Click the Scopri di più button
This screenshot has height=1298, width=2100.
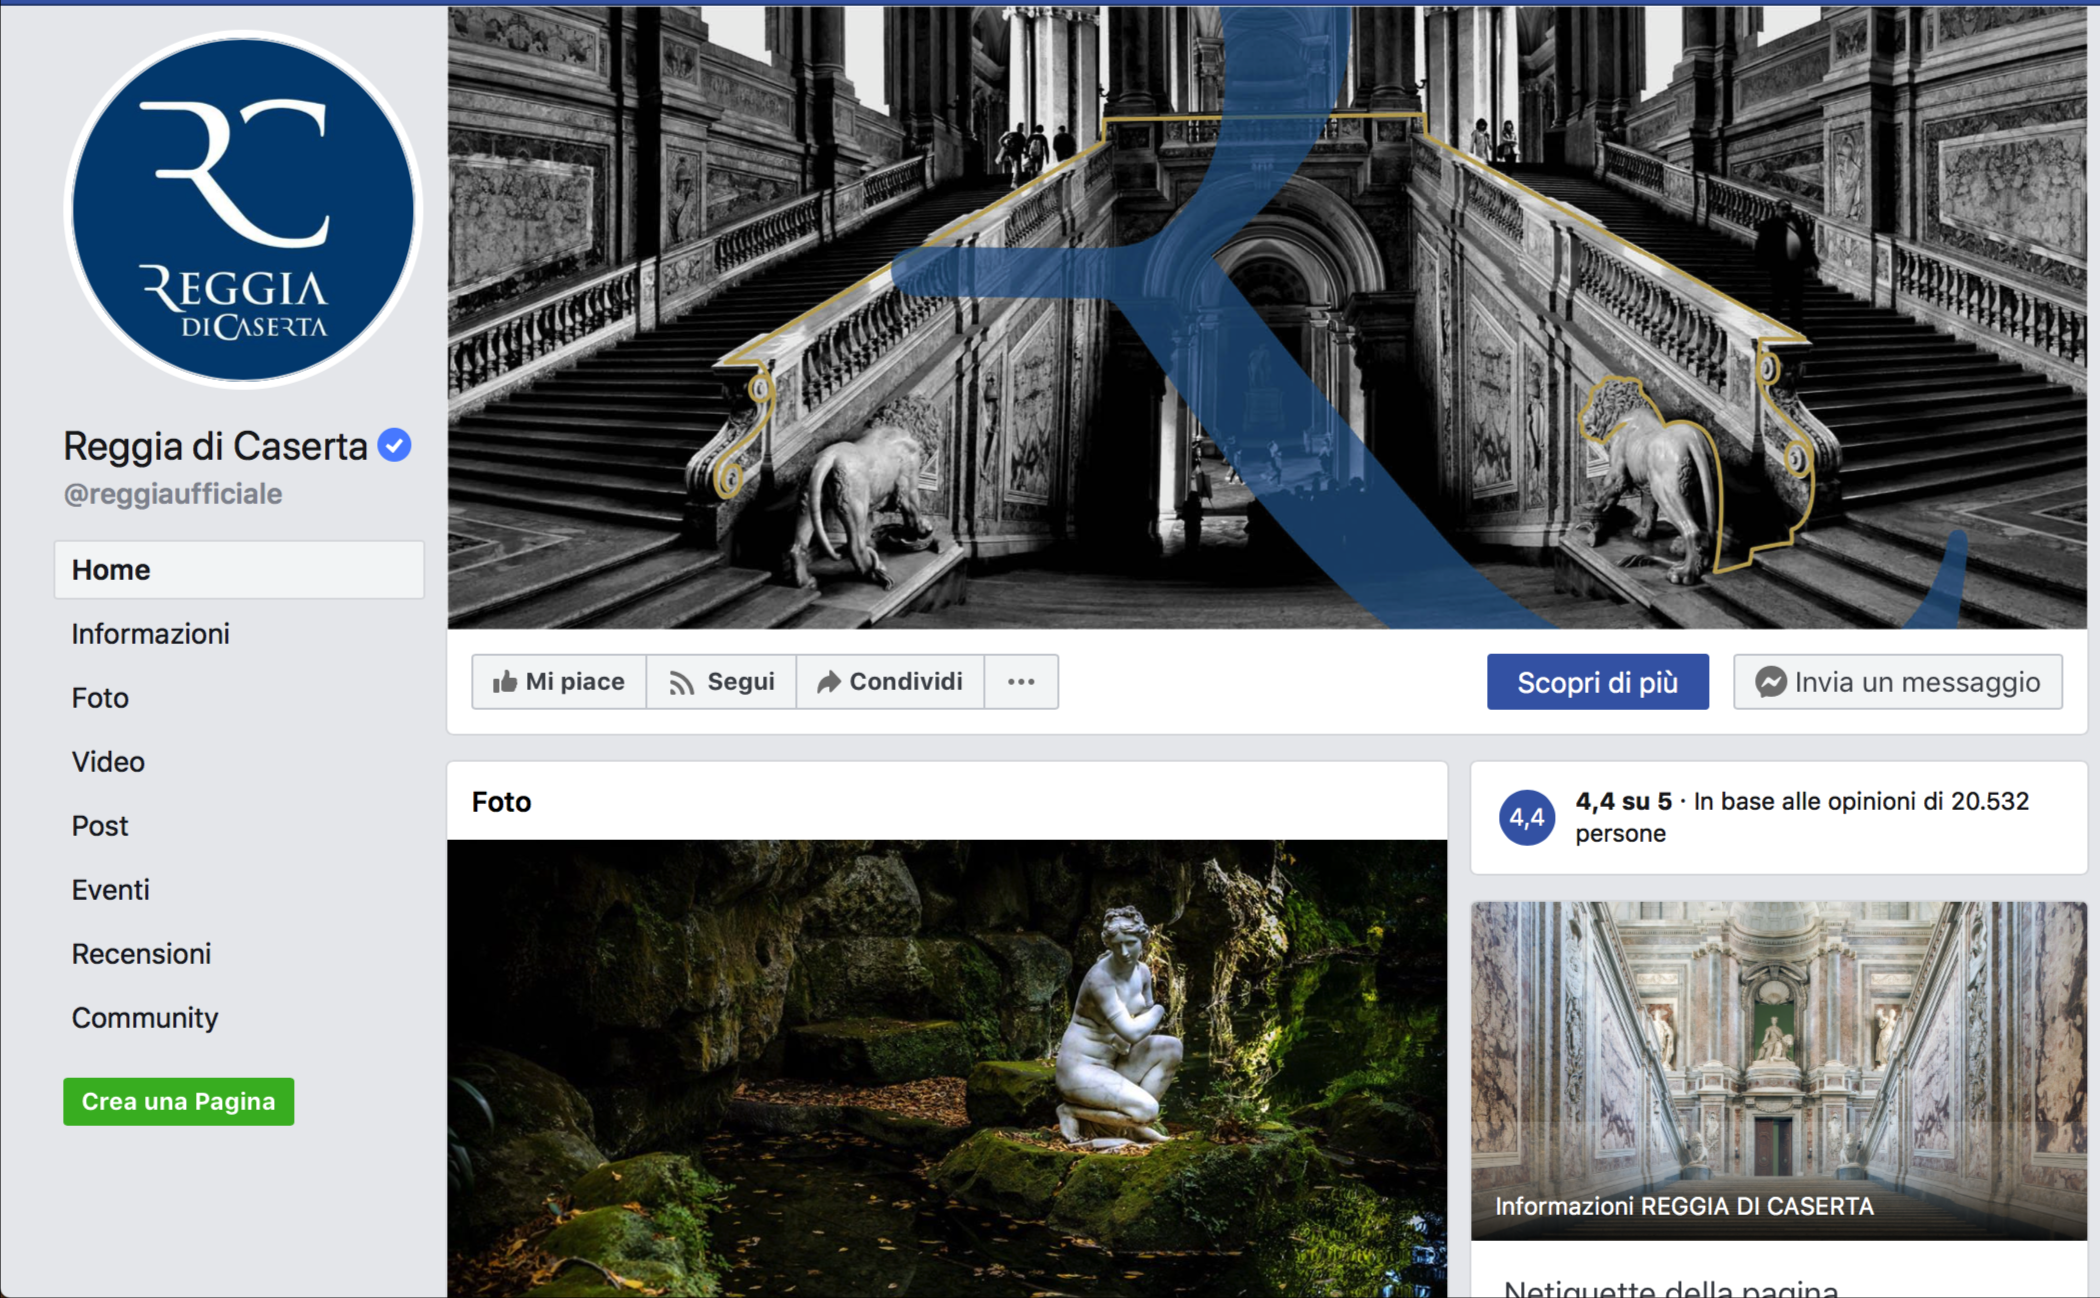tap(1598, 682)
